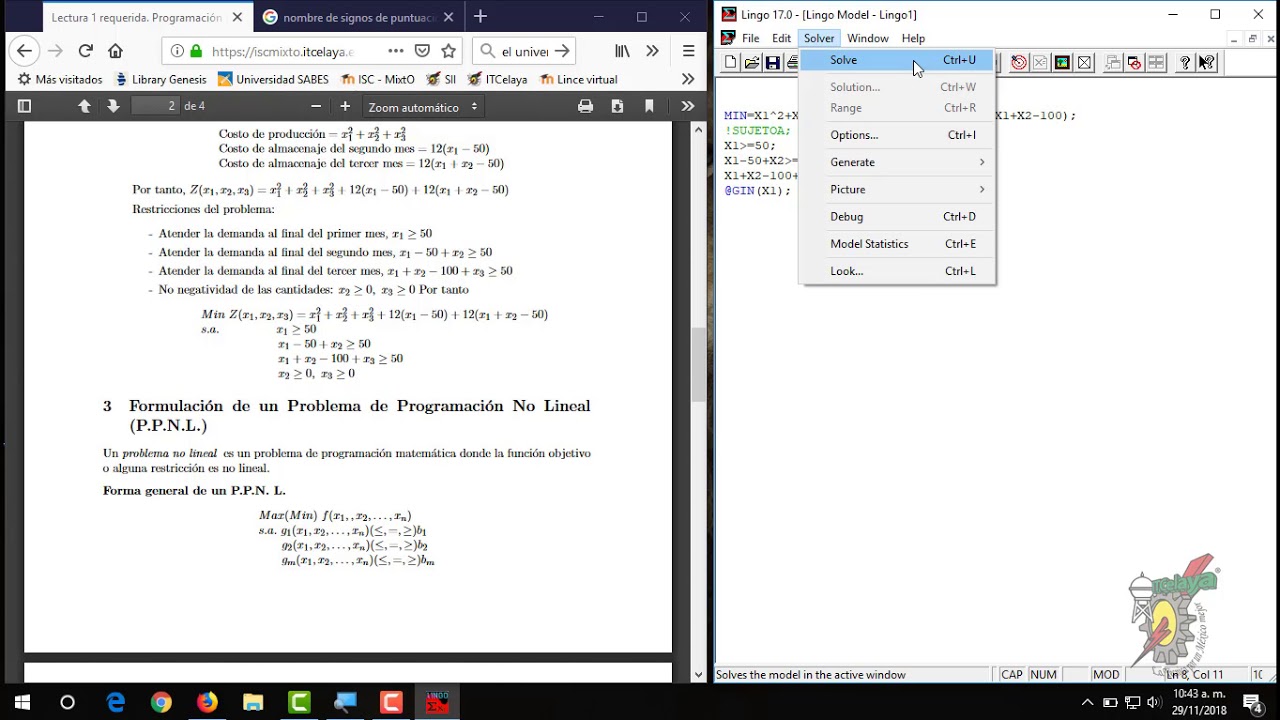
Task: Click the context help pointer icon in Lingo
Action: pos(1207,63)
